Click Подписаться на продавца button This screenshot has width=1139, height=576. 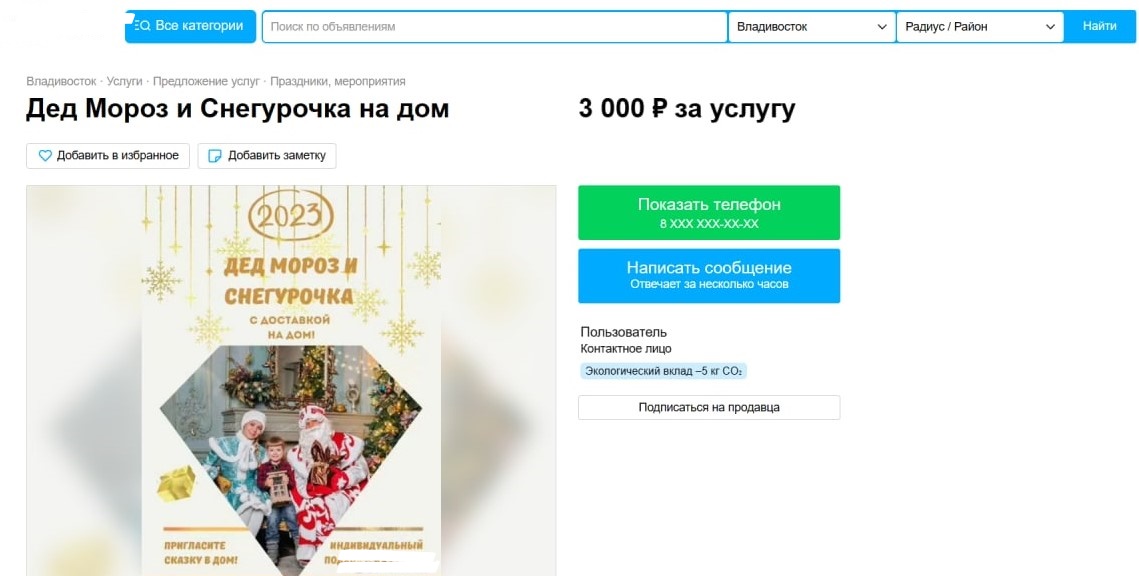click(709, 407)
